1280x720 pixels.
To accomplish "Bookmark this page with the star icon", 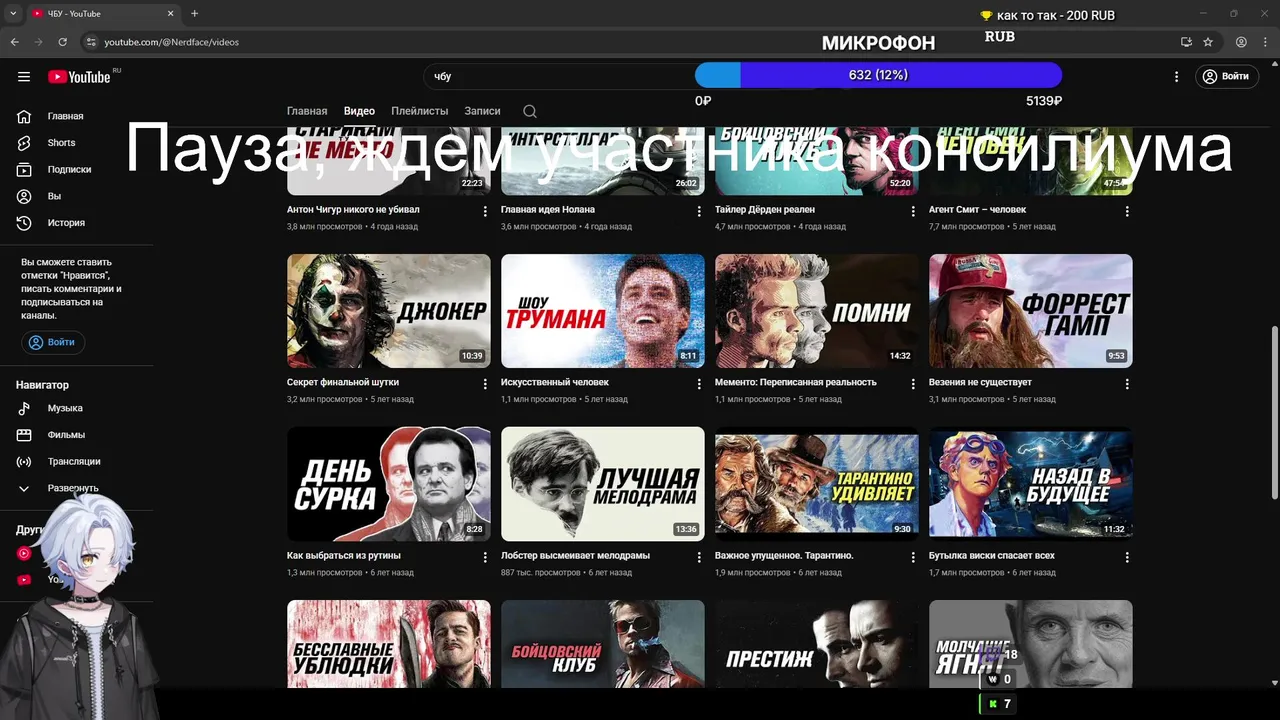I will pos(1208,42).
